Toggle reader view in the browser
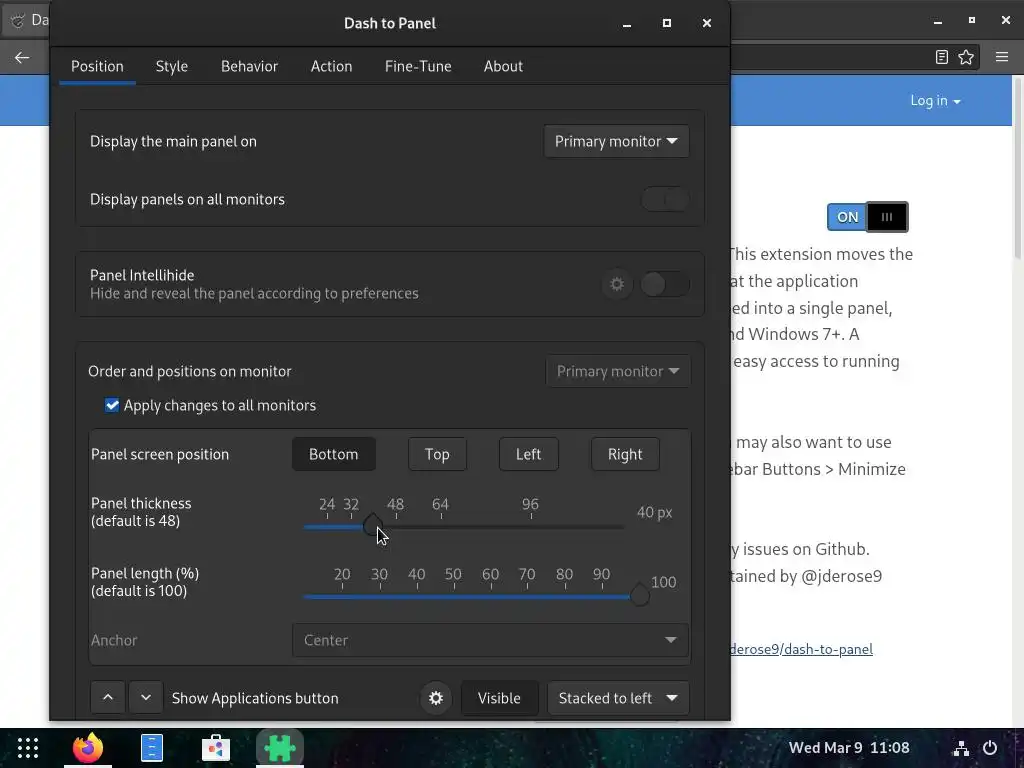The height and width of the screenshot is (768, 1024). 941,57
